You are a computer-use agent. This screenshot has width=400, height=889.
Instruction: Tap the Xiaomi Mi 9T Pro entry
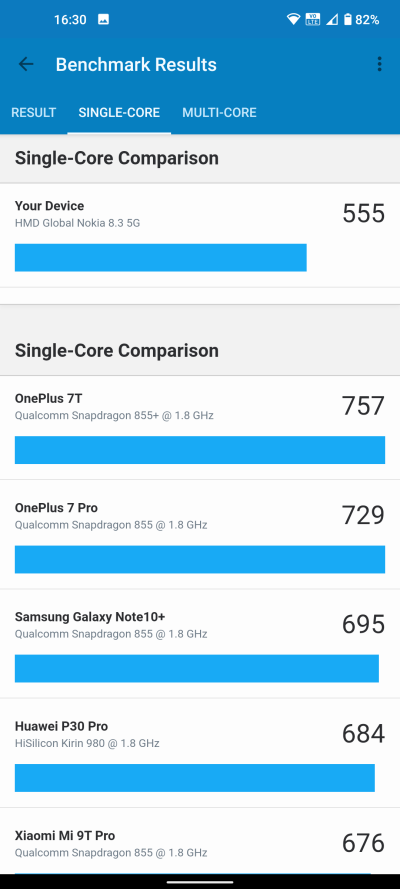click(200, 841)
